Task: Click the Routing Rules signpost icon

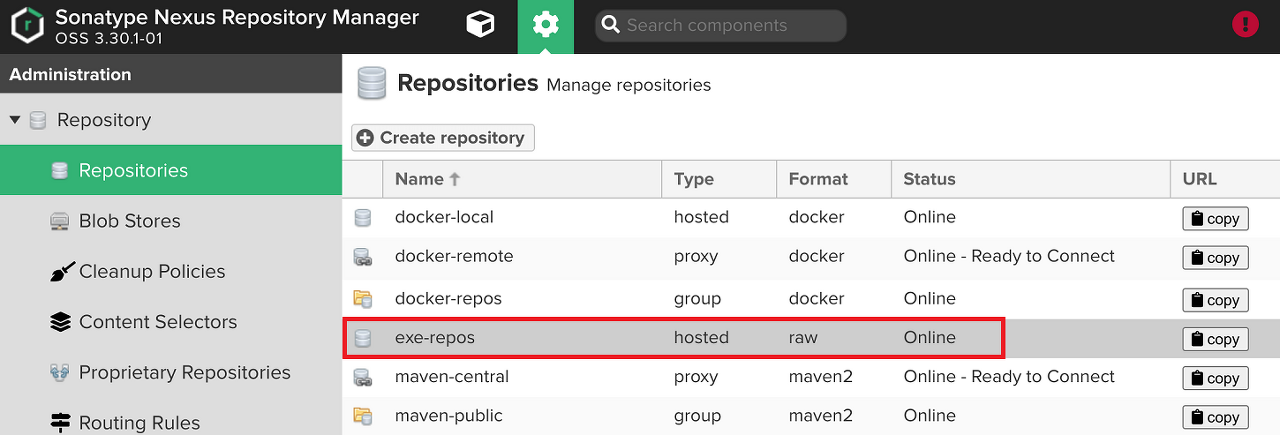Action: point(60,423)
